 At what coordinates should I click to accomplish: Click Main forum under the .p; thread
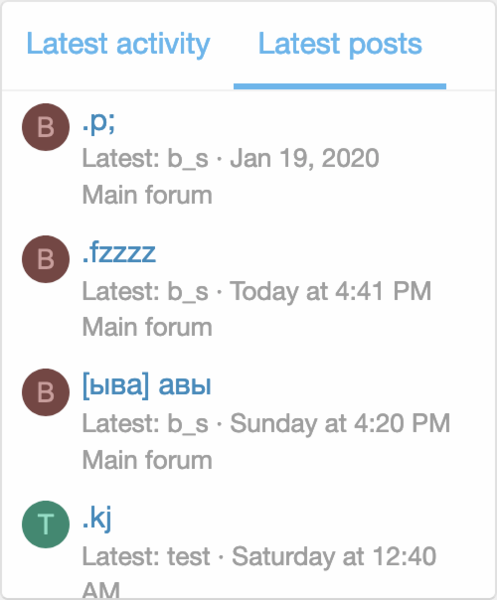[x=147, y=195]
